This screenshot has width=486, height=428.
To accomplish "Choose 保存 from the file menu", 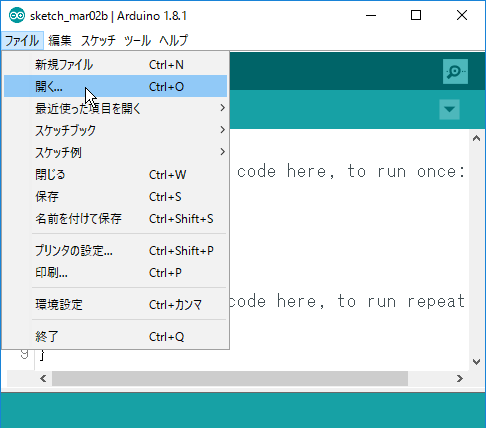I will click(115, 196).
